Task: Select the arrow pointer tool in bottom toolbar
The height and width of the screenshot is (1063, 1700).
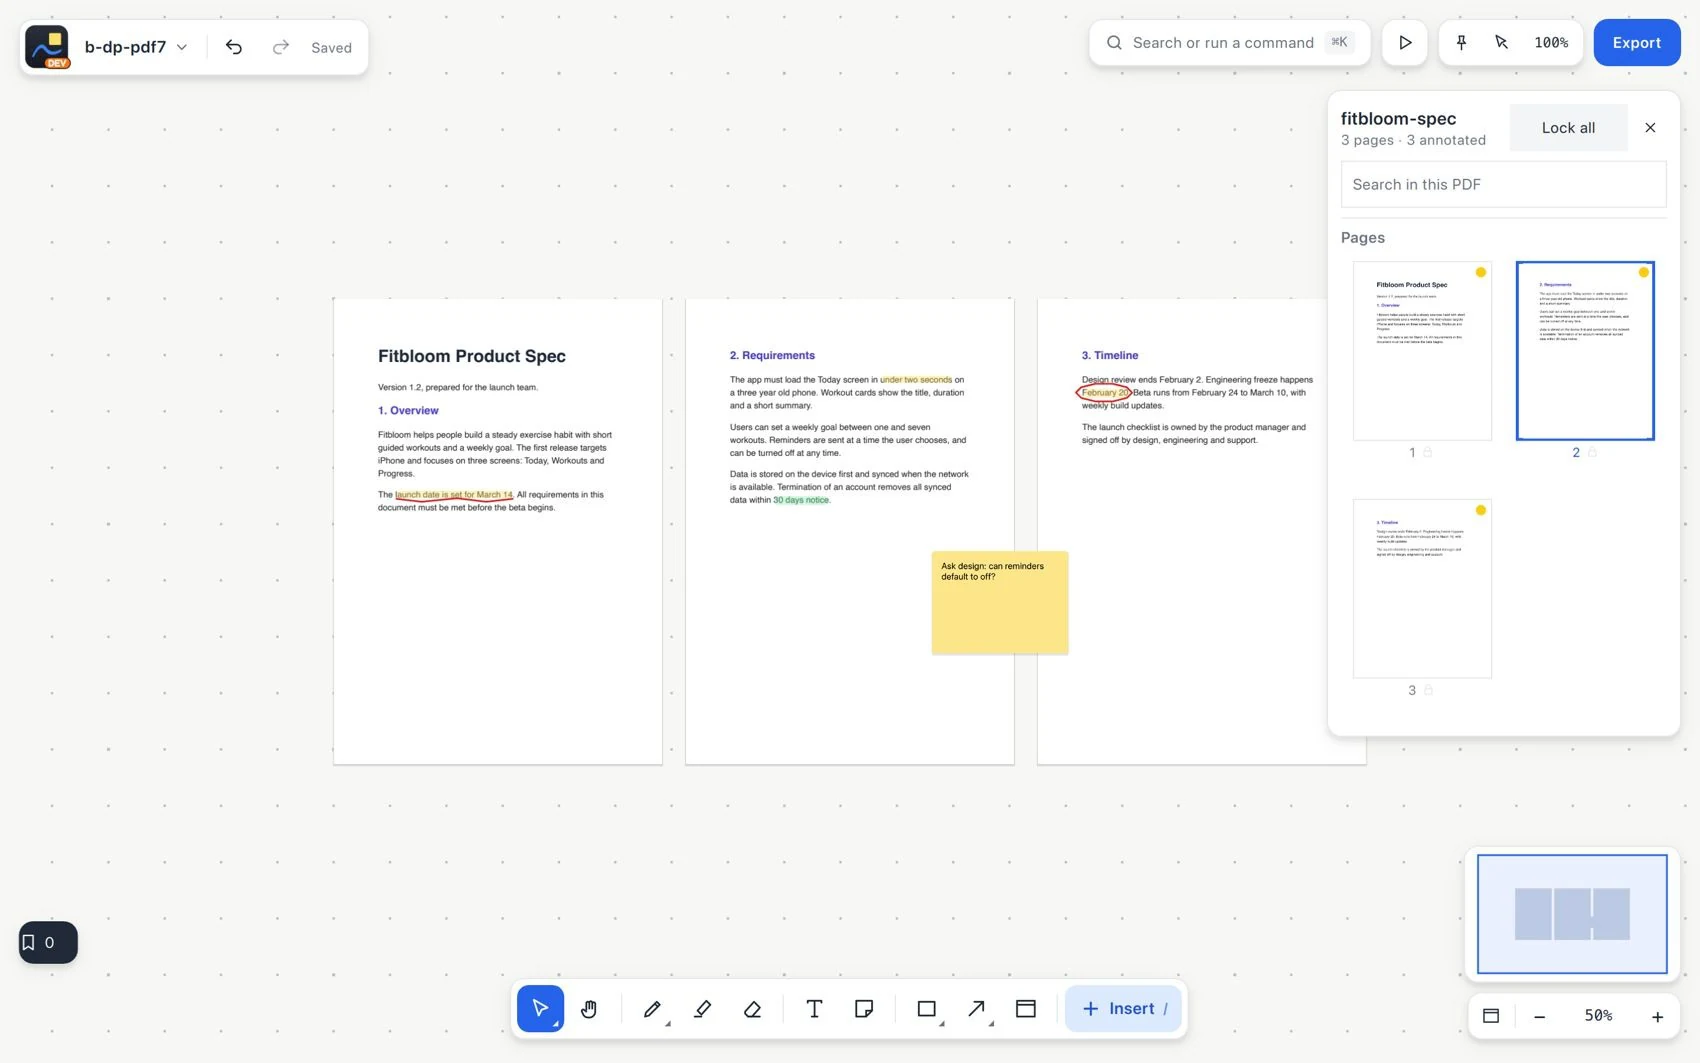Action: (x=540, y=1008)
